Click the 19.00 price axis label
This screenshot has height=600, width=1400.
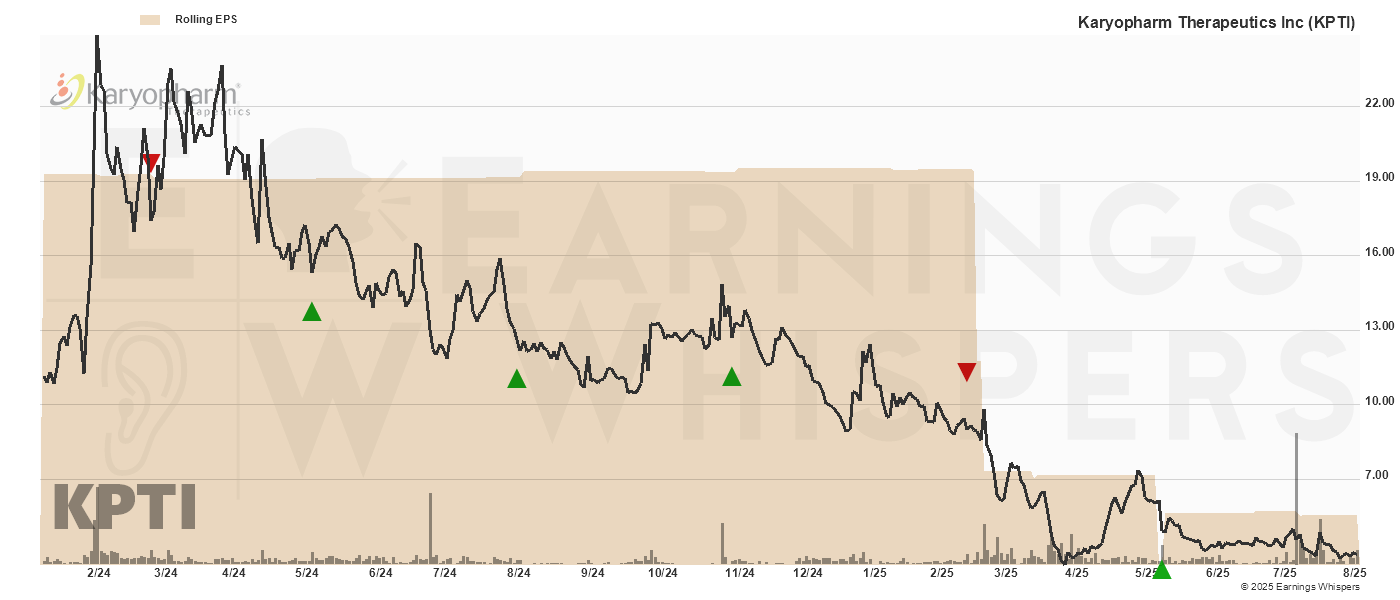(1379, 177)
